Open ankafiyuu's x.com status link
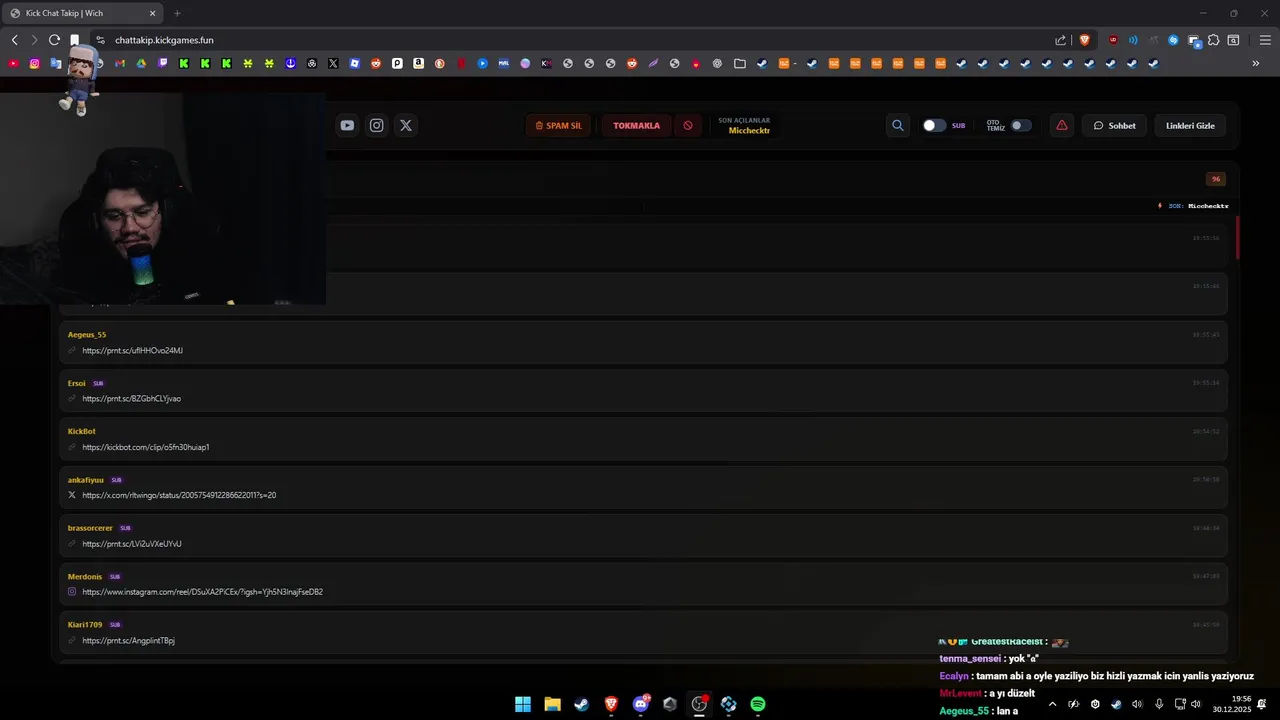Image resolution: width=1280 pixels, height=720 pixels. click(x=179, y=495)
